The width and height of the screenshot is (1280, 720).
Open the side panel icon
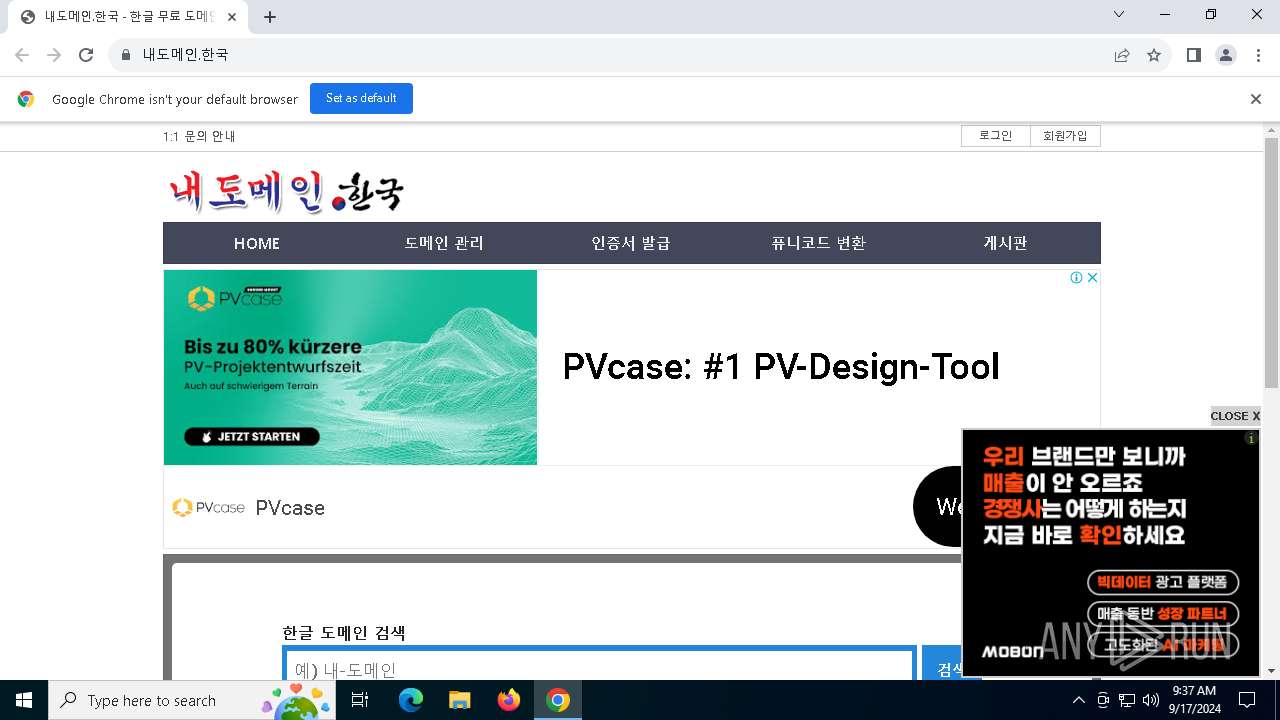[x=1194, y=55]
